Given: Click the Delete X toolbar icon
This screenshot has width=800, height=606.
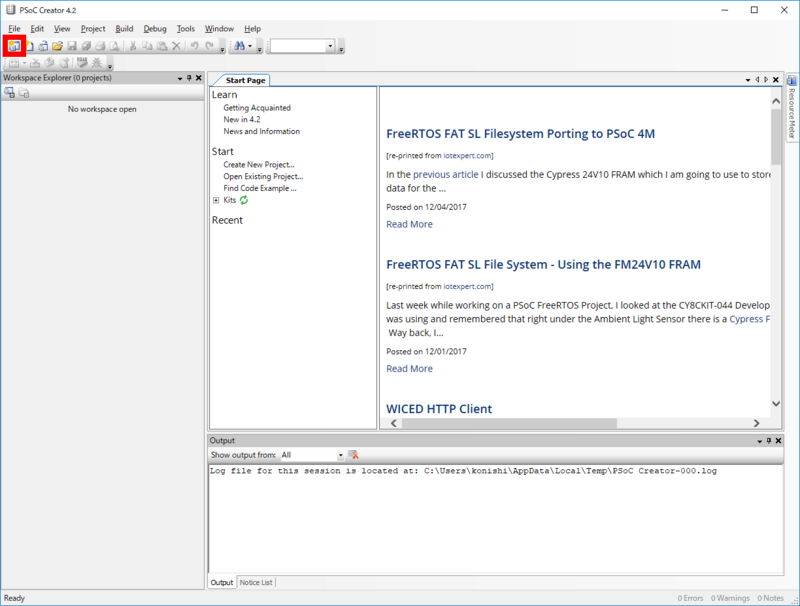Looking at the screenshot, I should [177, 46].
